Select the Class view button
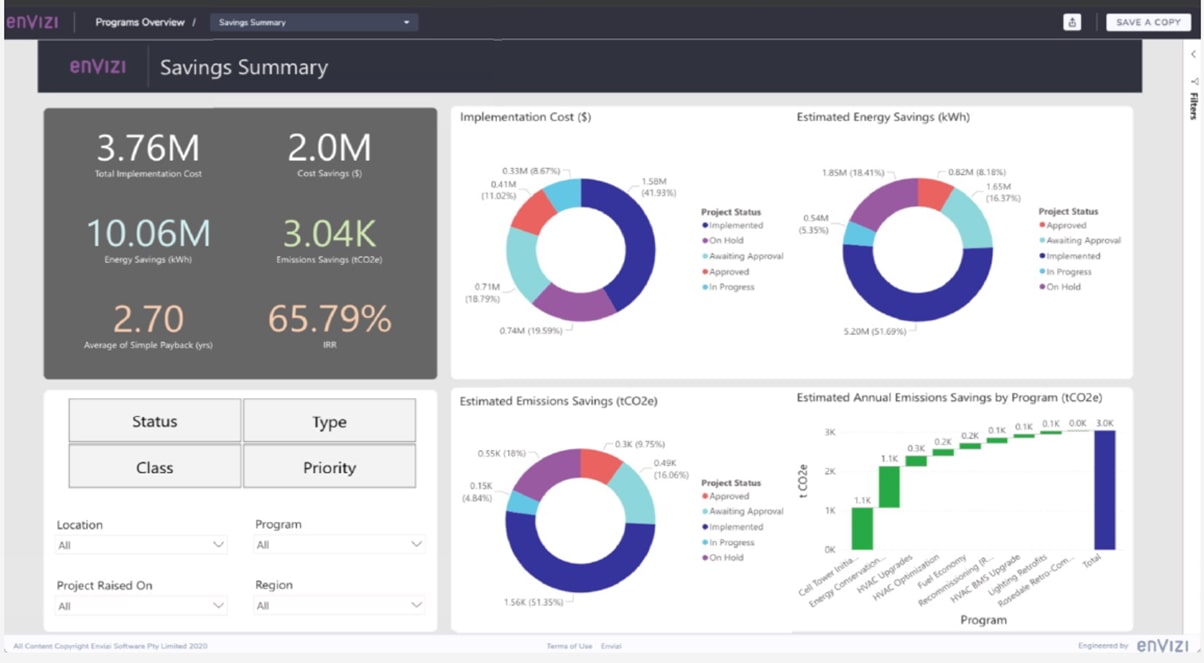This screenshot has height=663, width=1204. [x=155, y=467]
